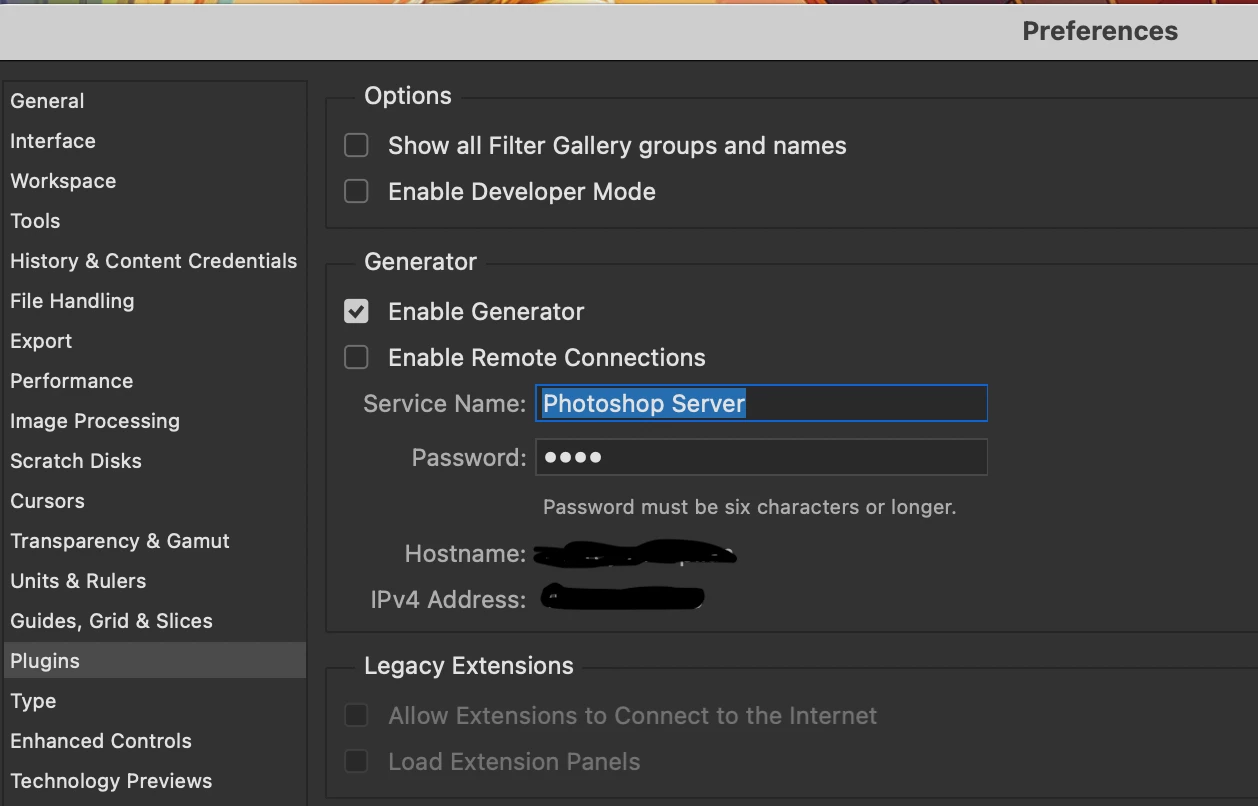Click the IPv4 Address label

click(x=448, y=600)
